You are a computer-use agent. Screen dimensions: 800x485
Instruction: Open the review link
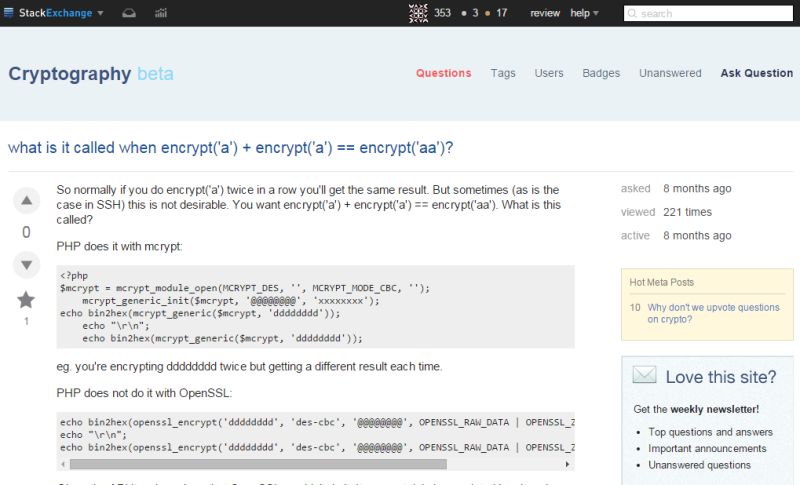tap(544, 13)
